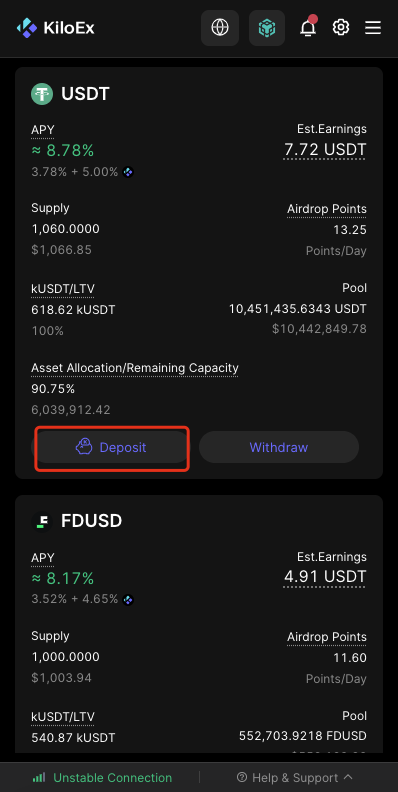Open settings gear icon
The height and width of the screenshot is (792, 398).
[x=341, y=27]
